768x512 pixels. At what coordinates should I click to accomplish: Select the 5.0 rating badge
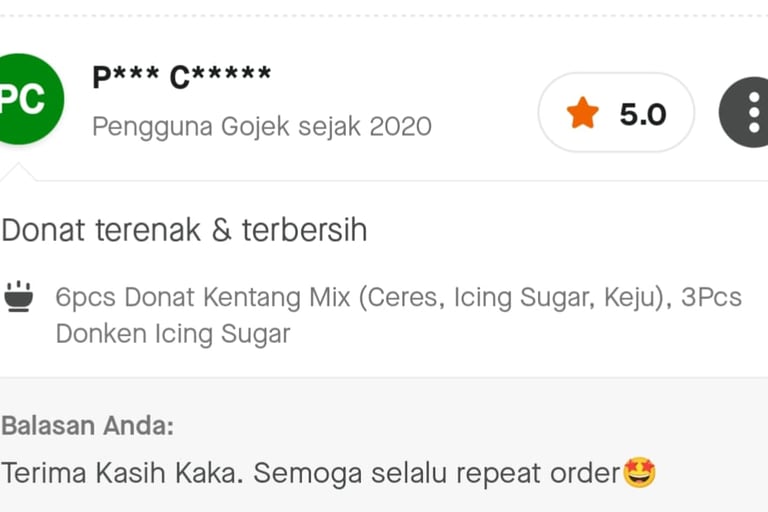pyautogui.click(x=616, y=113)
